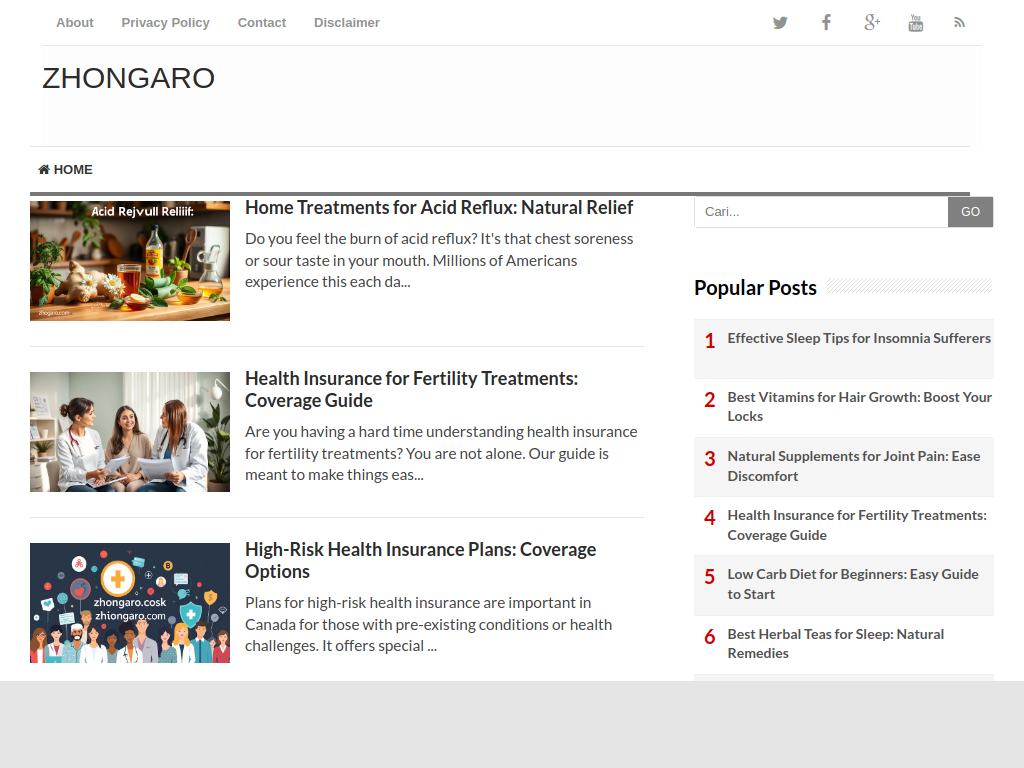Open the Google Plus icon link
This screenshot has width=1024, height=768.
click(x=871, y=23)
